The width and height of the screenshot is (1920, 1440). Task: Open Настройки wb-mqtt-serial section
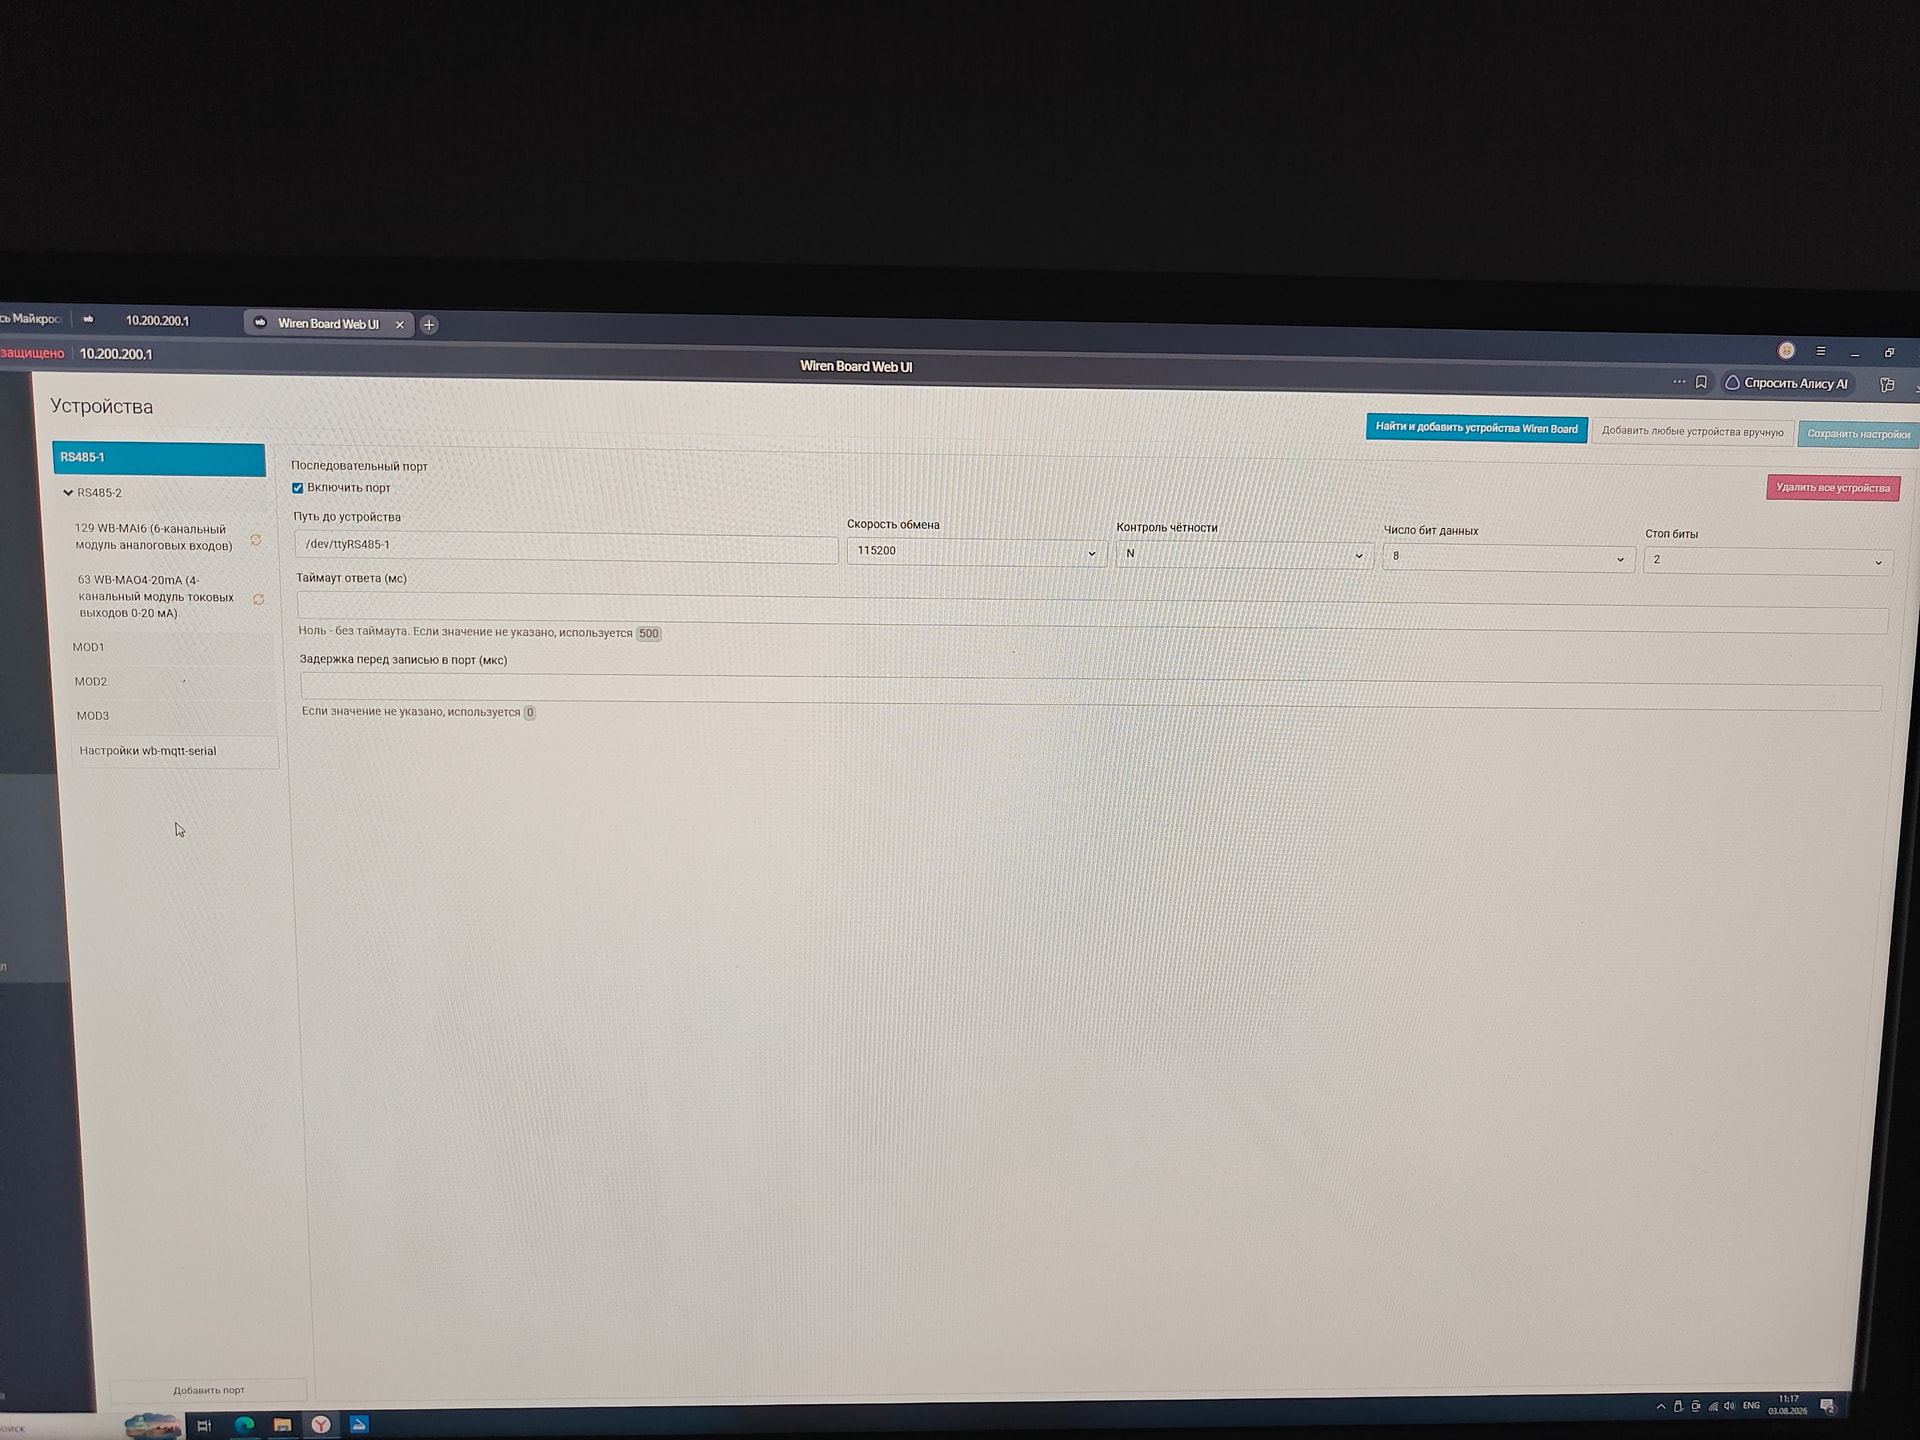(x=175, y=751)
